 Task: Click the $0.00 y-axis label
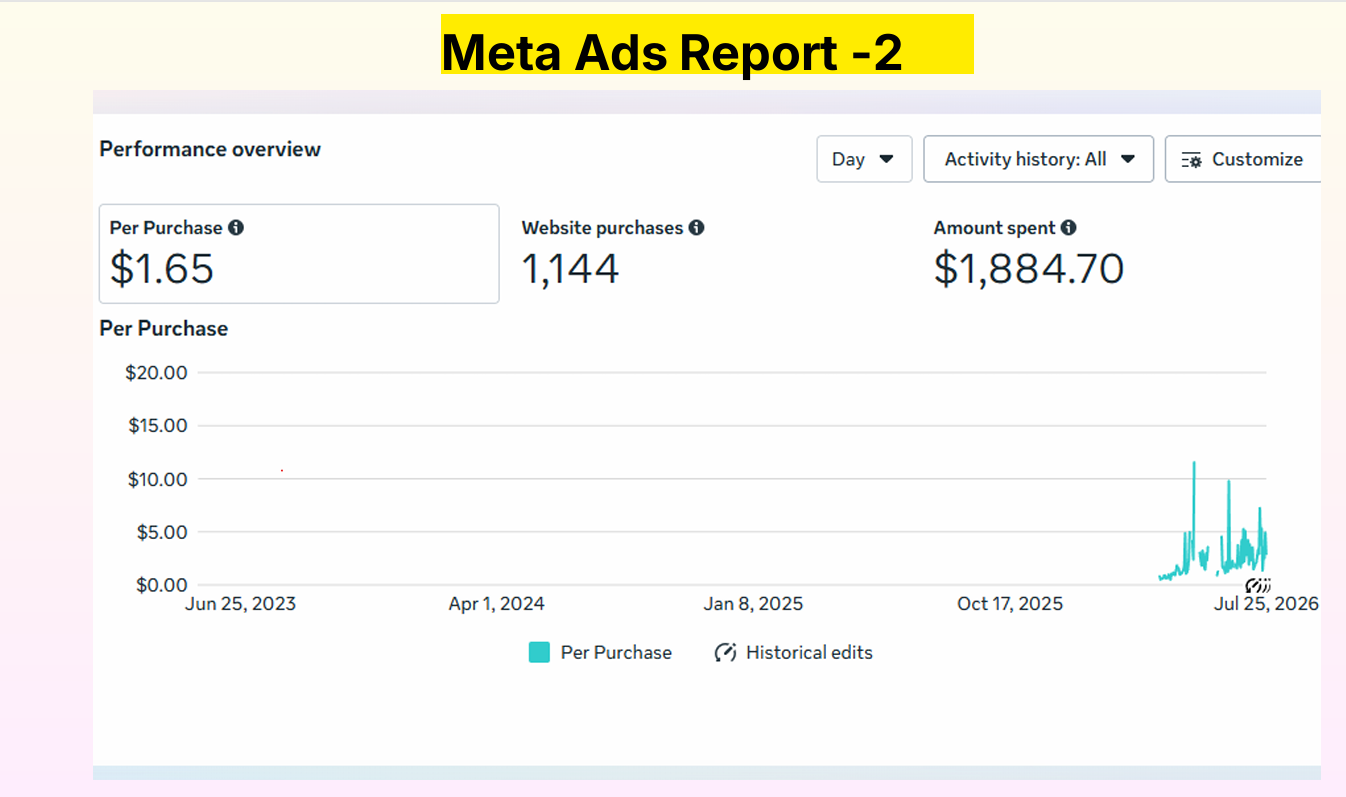pos(162,585)
